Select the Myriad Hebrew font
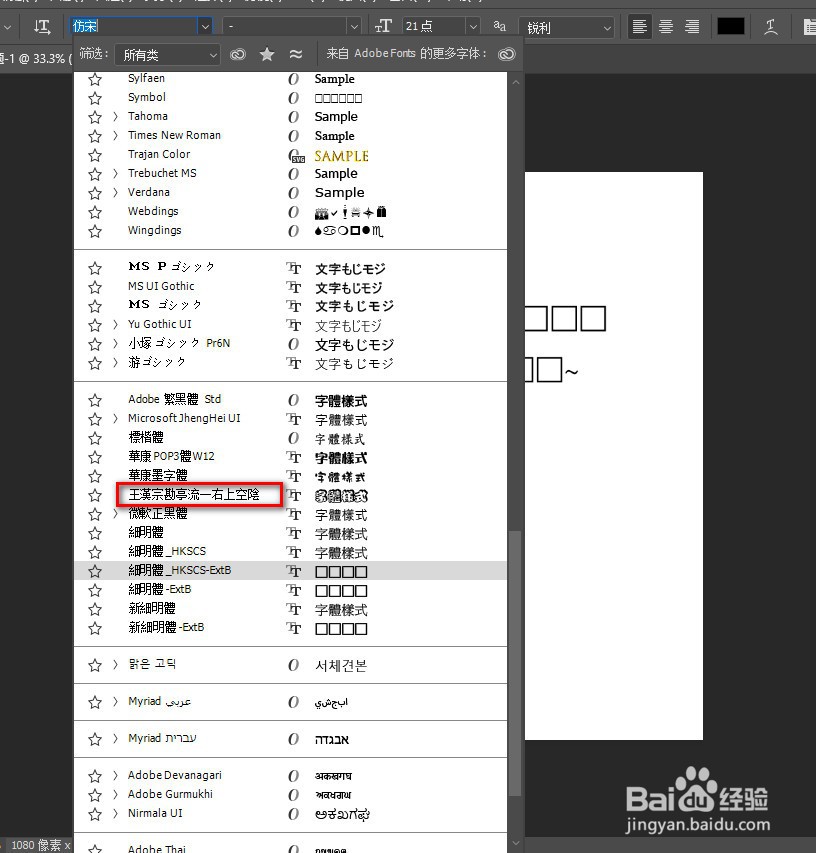The width and height of the screenshot is (816, 853). [162, 738]
